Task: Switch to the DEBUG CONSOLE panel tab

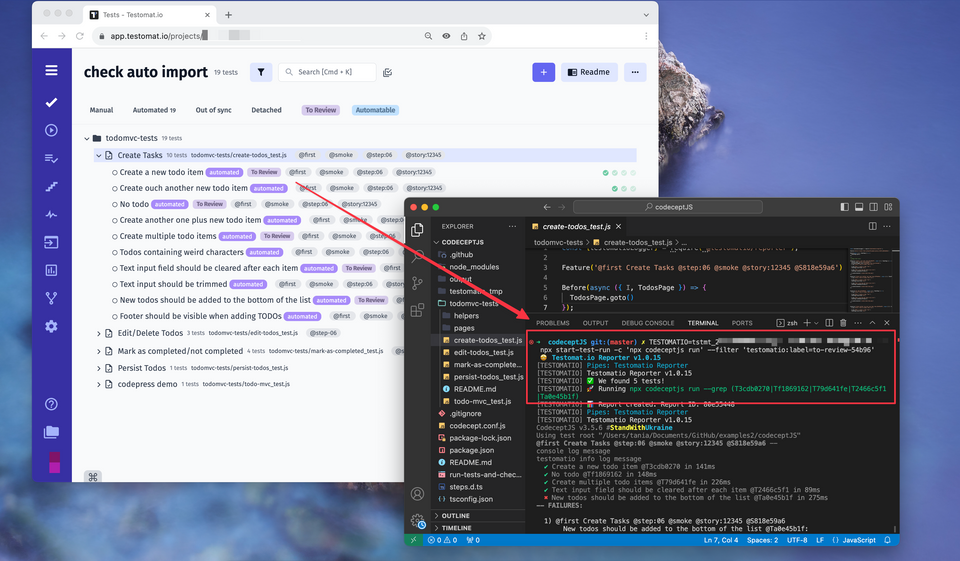Action: [x=647, y=323]
